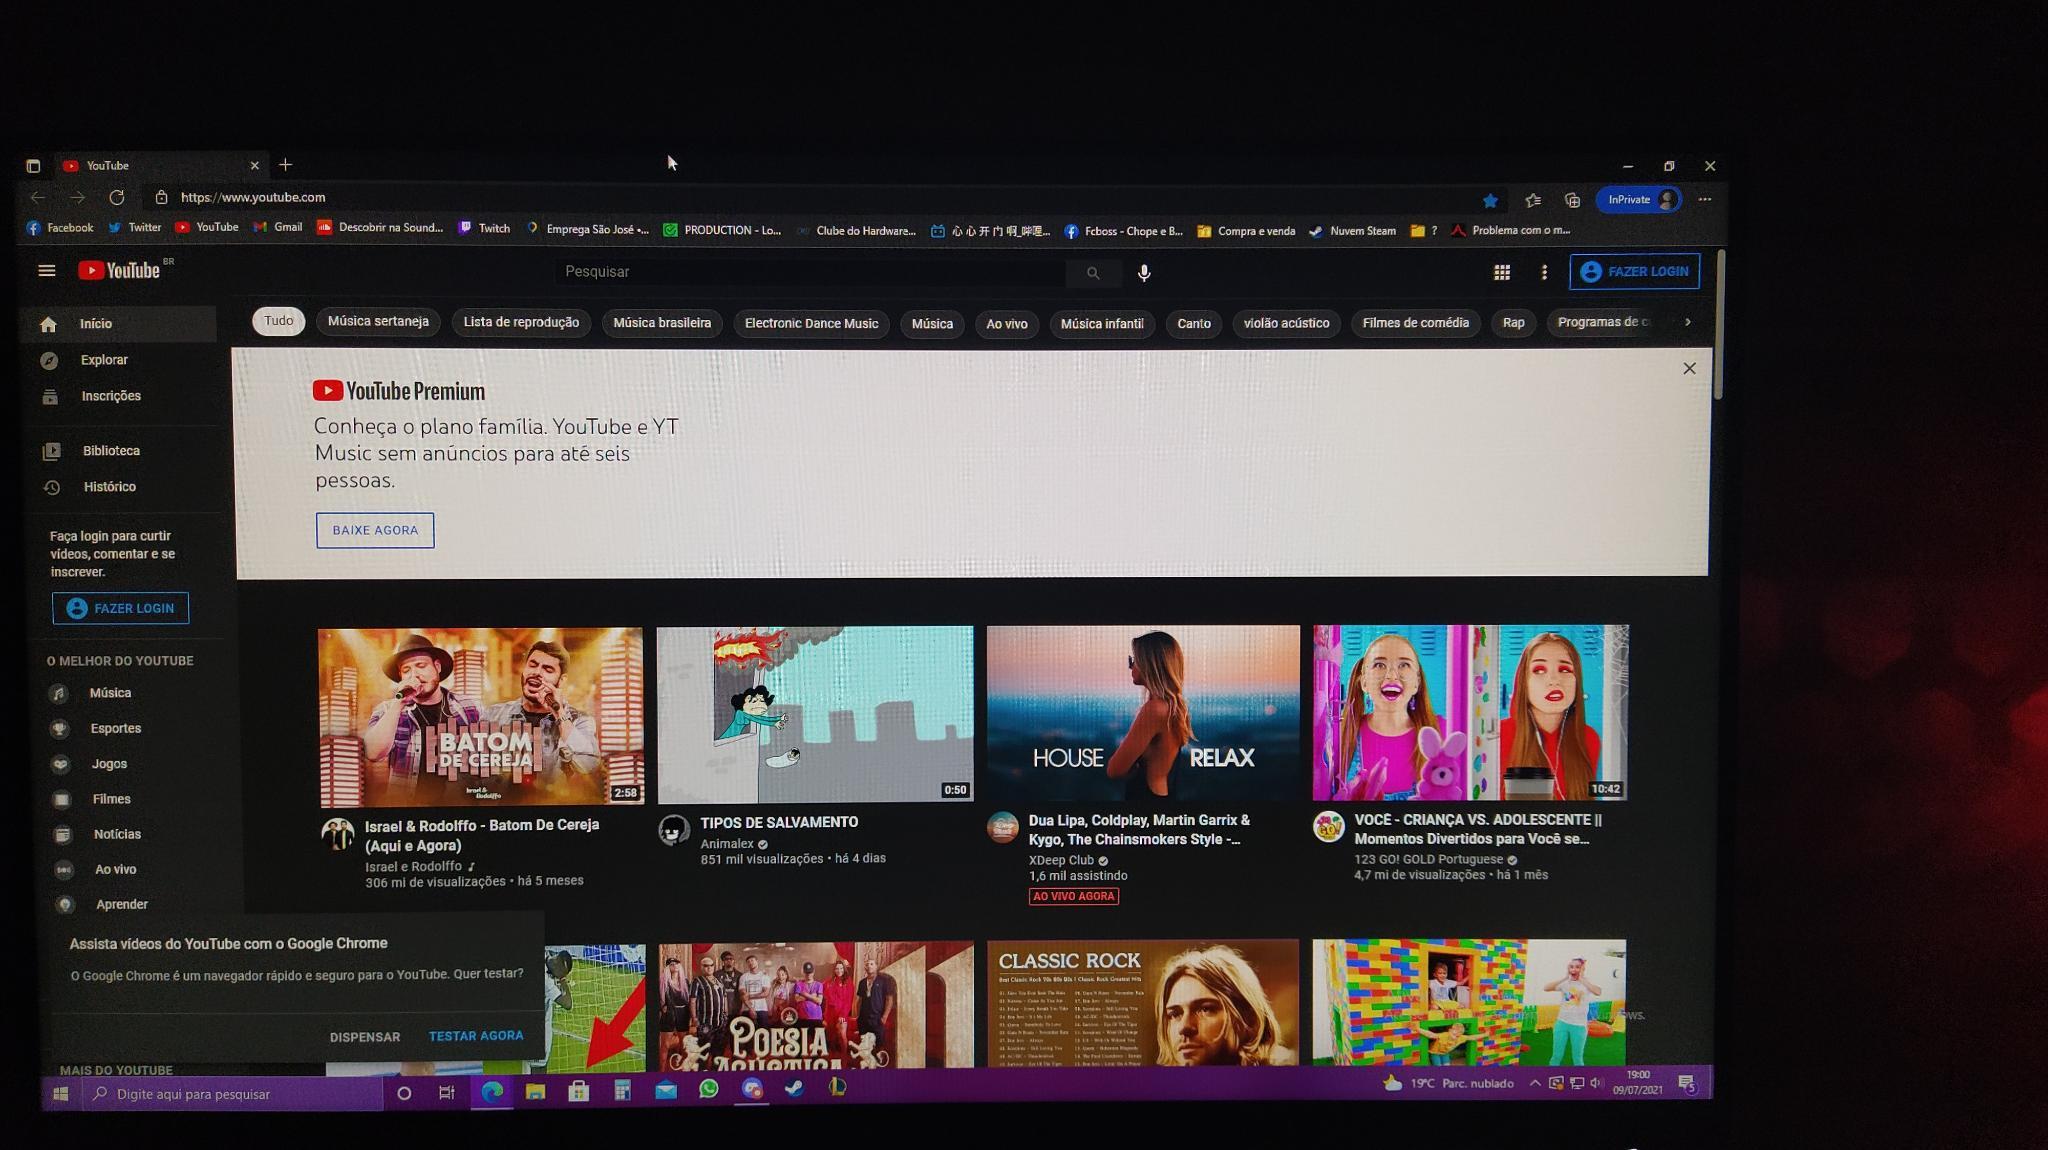Image resolution: width=2048 pixels, height=1150 pixels.
Task: Click FAZER LOGIN in the top right
Action: coord(1634,271)
